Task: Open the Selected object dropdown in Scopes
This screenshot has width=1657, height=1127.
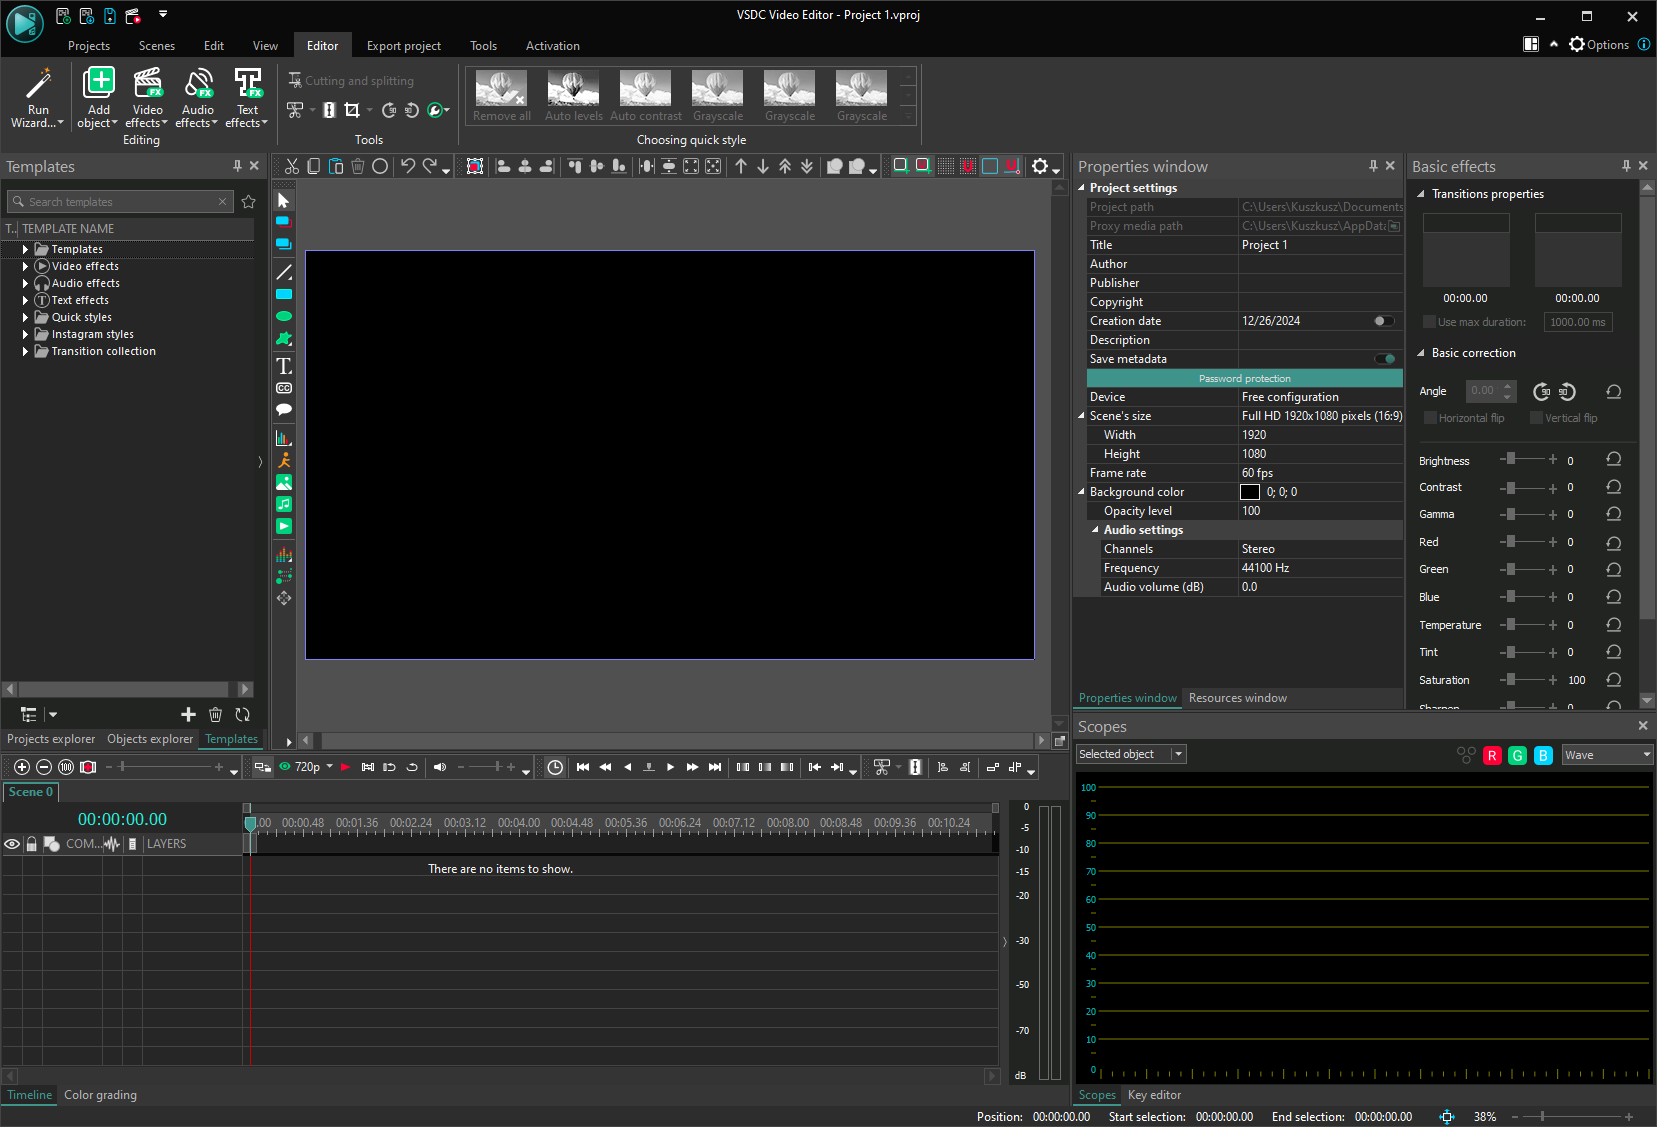Action: 1131,754
